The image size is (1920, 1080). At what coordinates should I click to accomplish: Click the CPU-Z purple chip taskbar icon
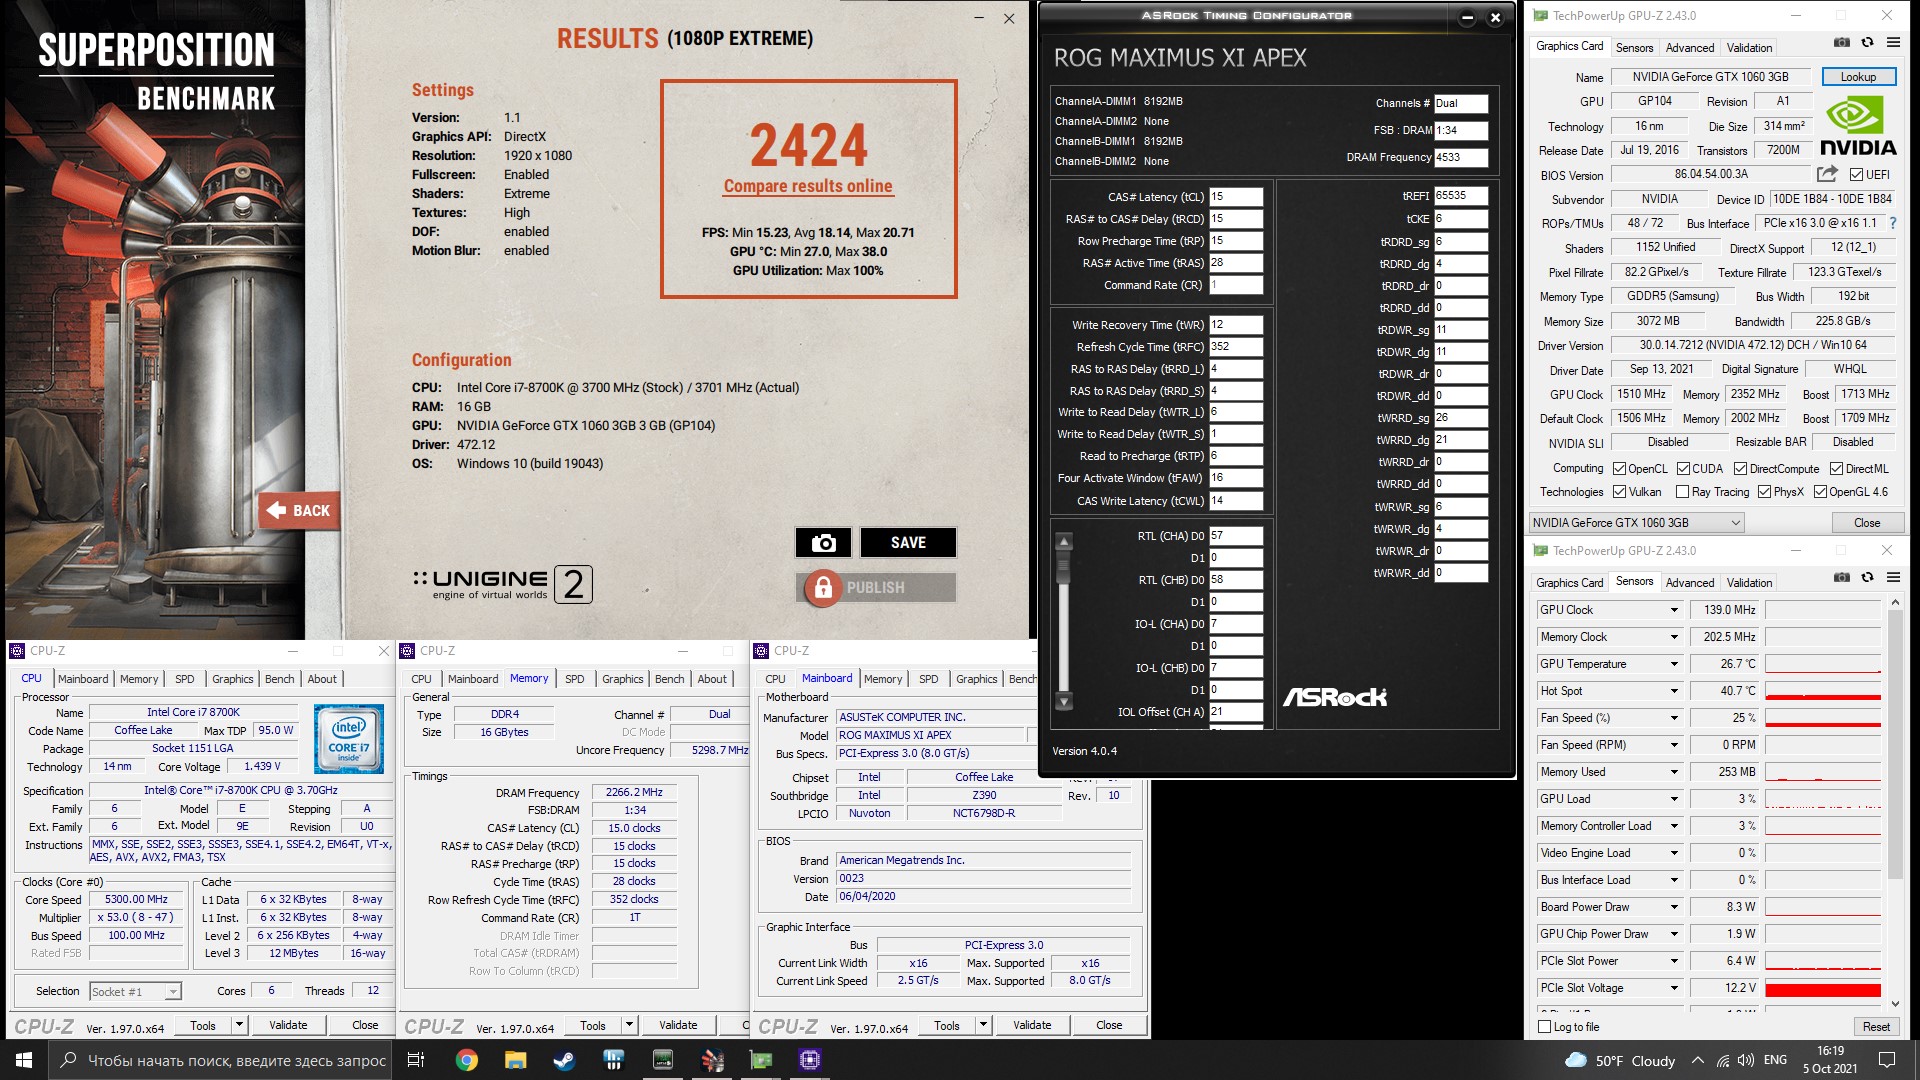(x=810, y=1060)
